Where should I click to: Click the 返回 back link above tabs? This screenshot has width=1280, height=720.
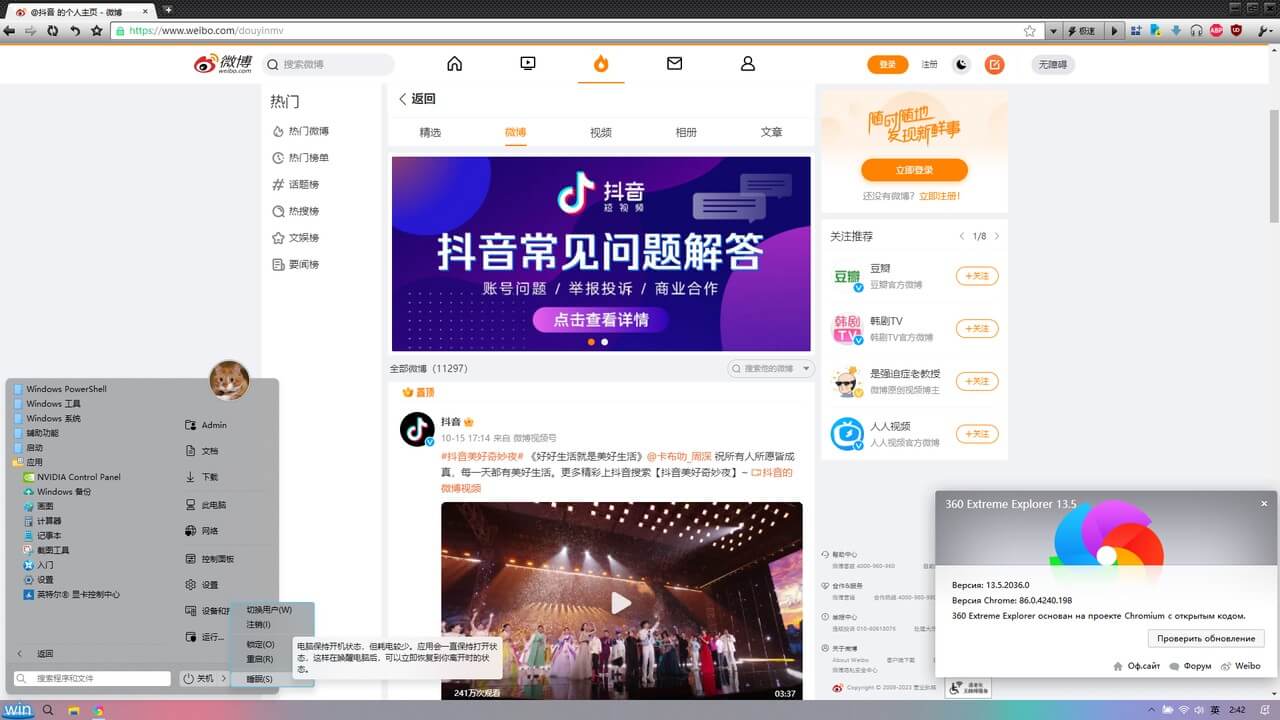click(x=417, y=99)
